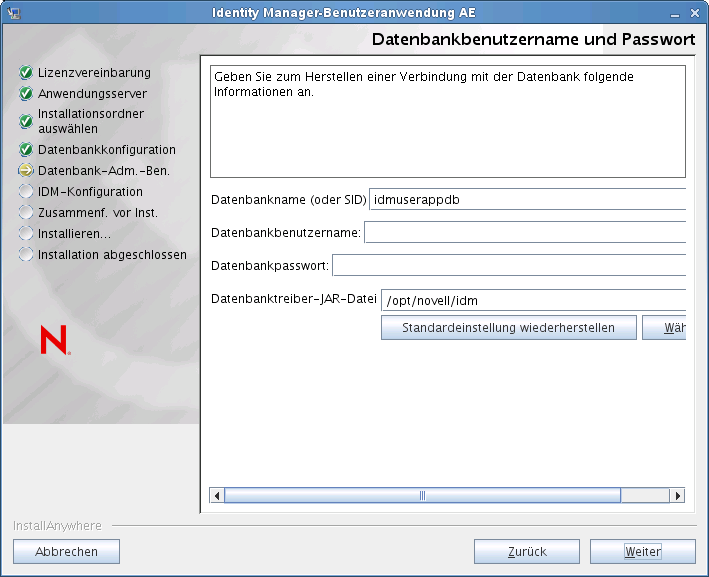709x577 pixels.
Task: Click the left arrow of horizontal scrollbar
Action: tap(217, 496)
